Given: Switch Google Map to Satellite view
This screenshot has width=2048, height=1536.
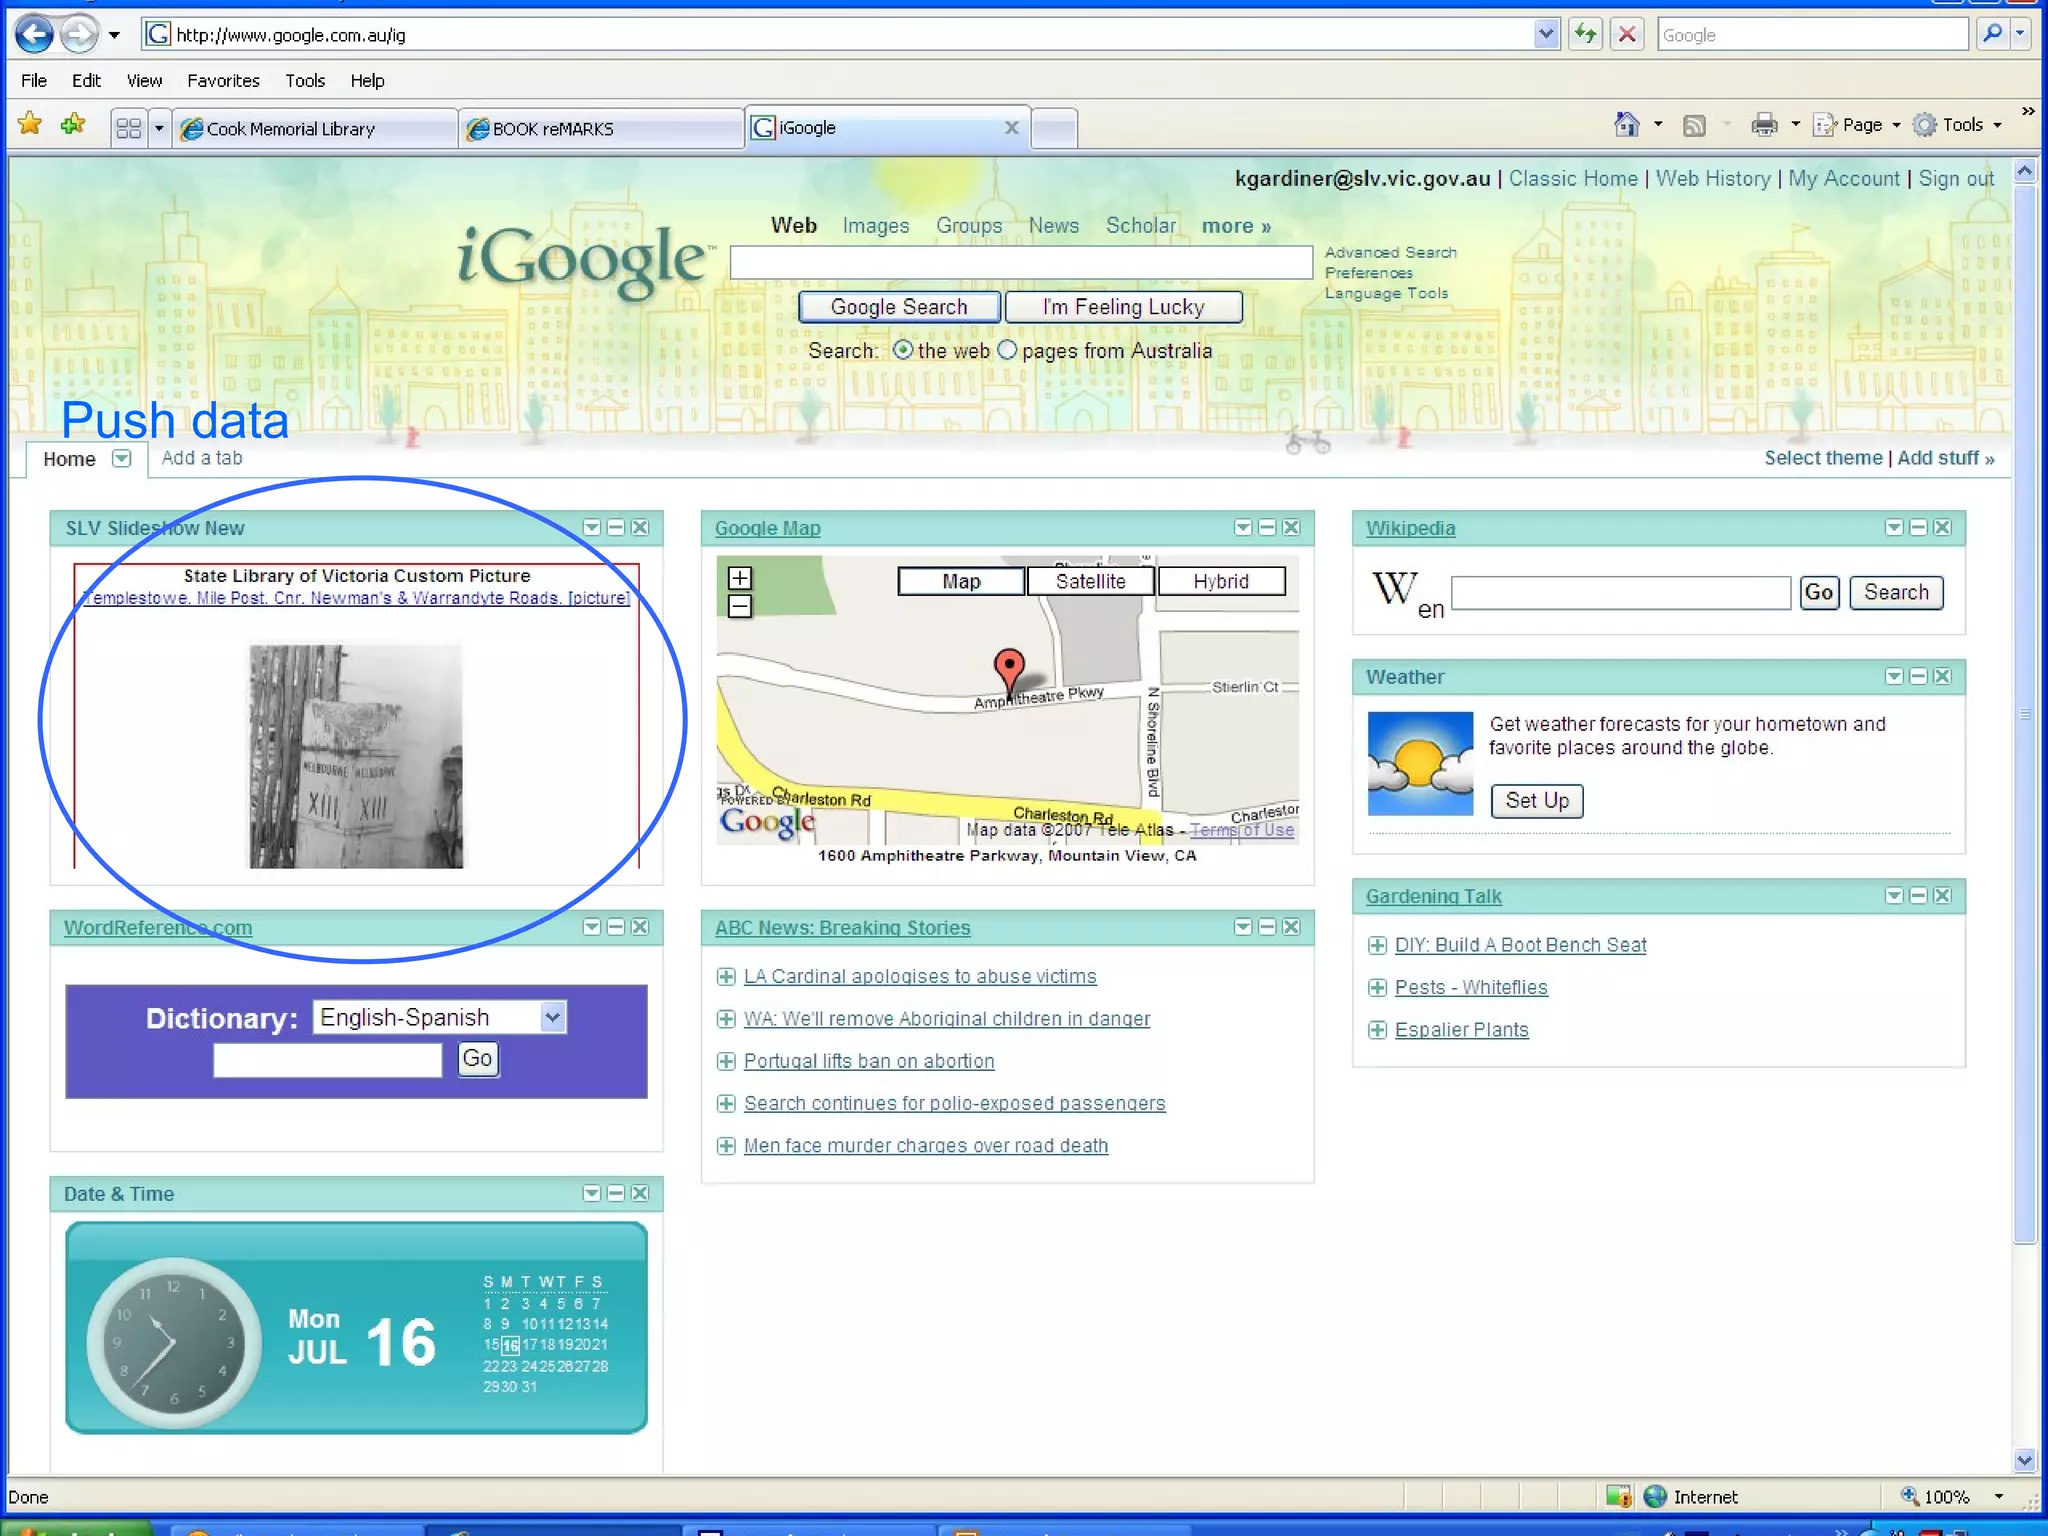Looking at the screenshot, I should pos(1090,581).
